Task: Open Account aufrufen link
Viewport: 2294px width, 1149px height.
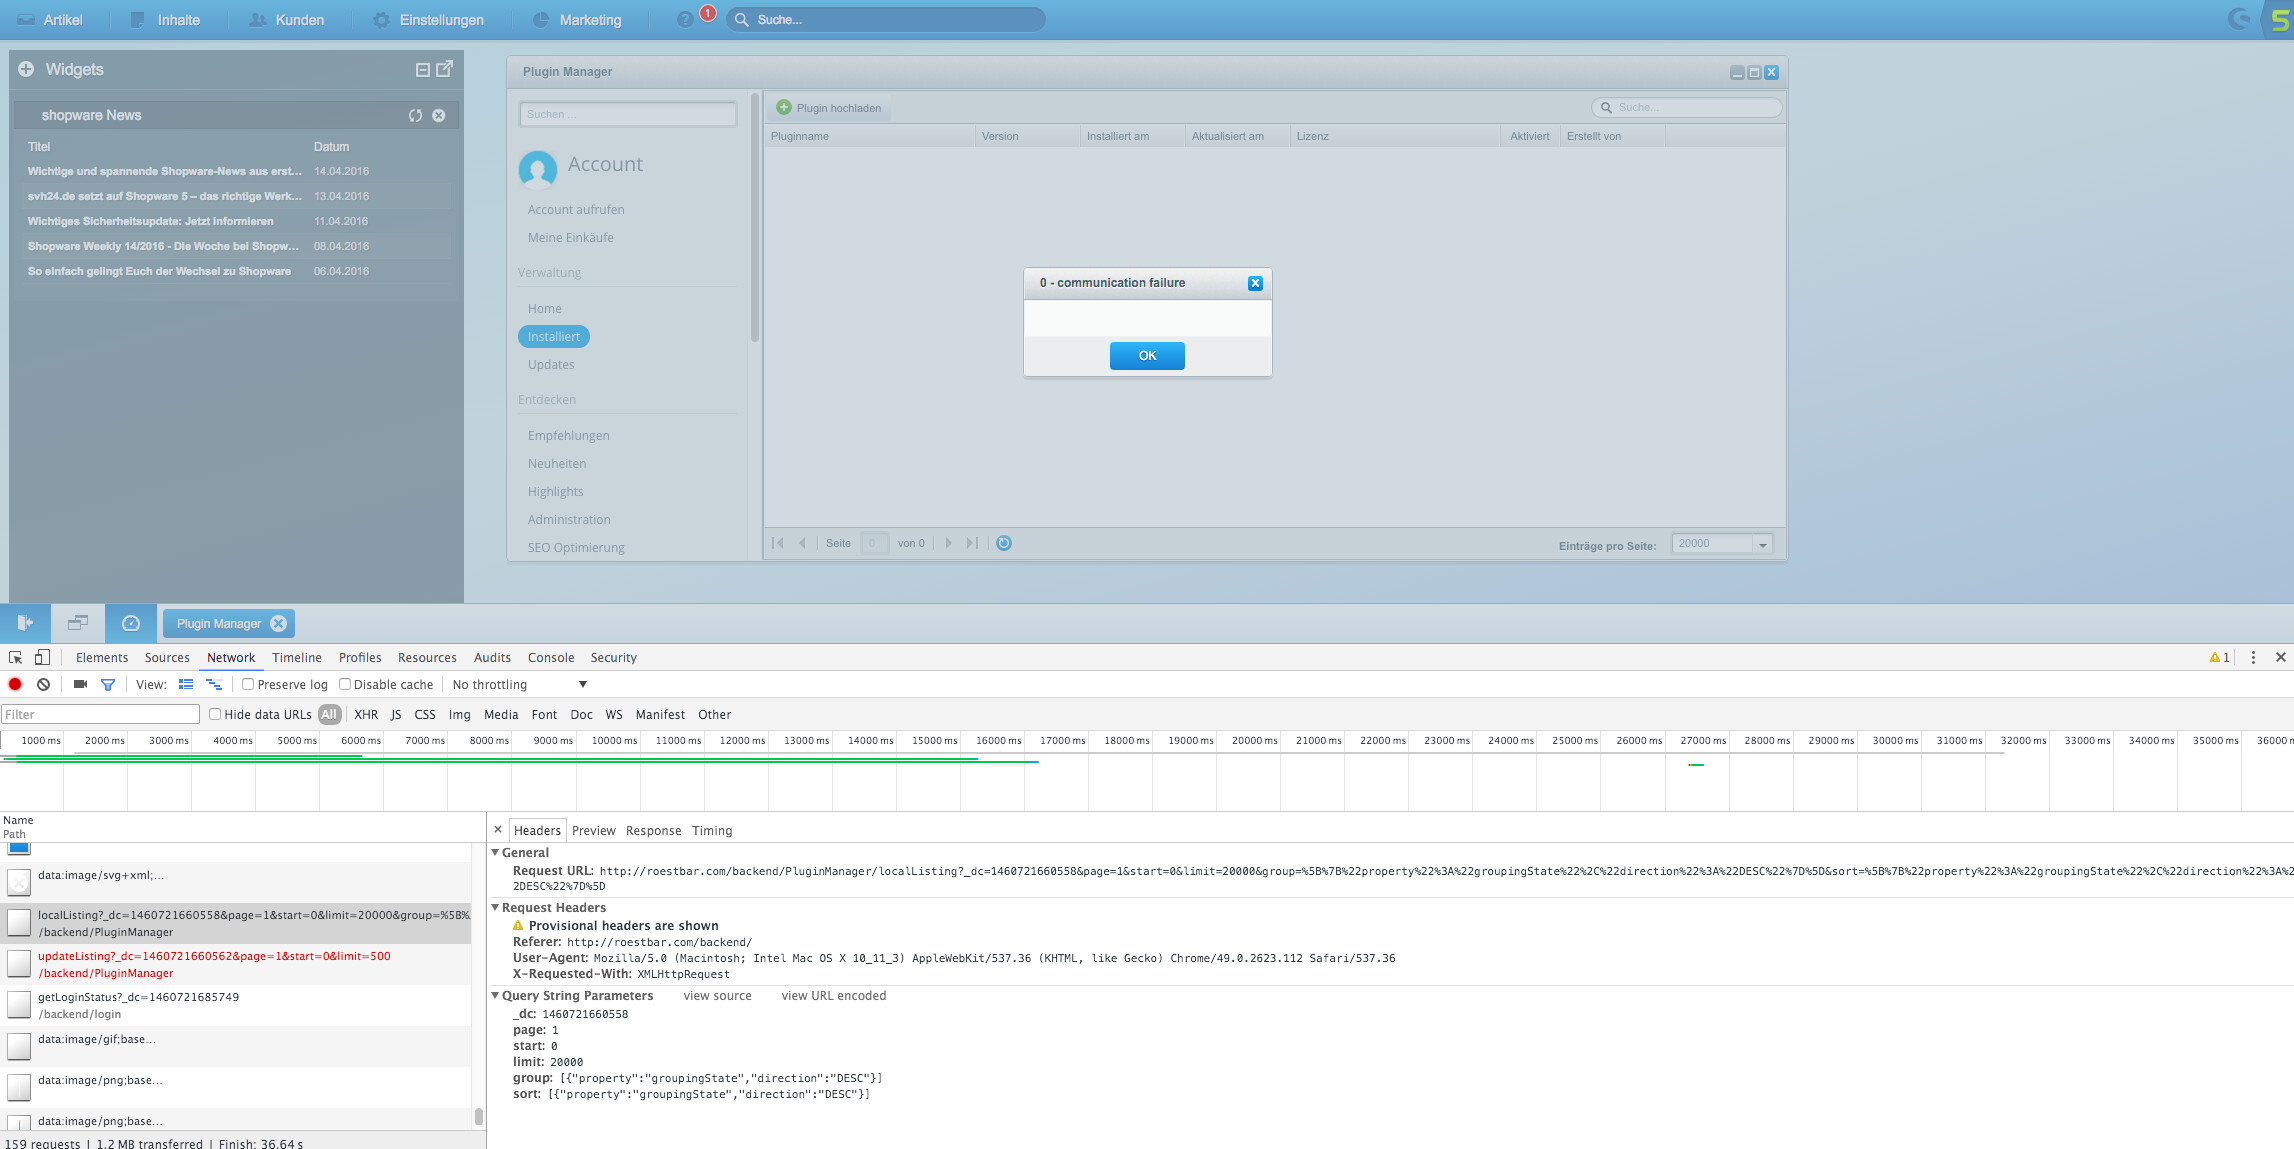Action: pos(576,209)
